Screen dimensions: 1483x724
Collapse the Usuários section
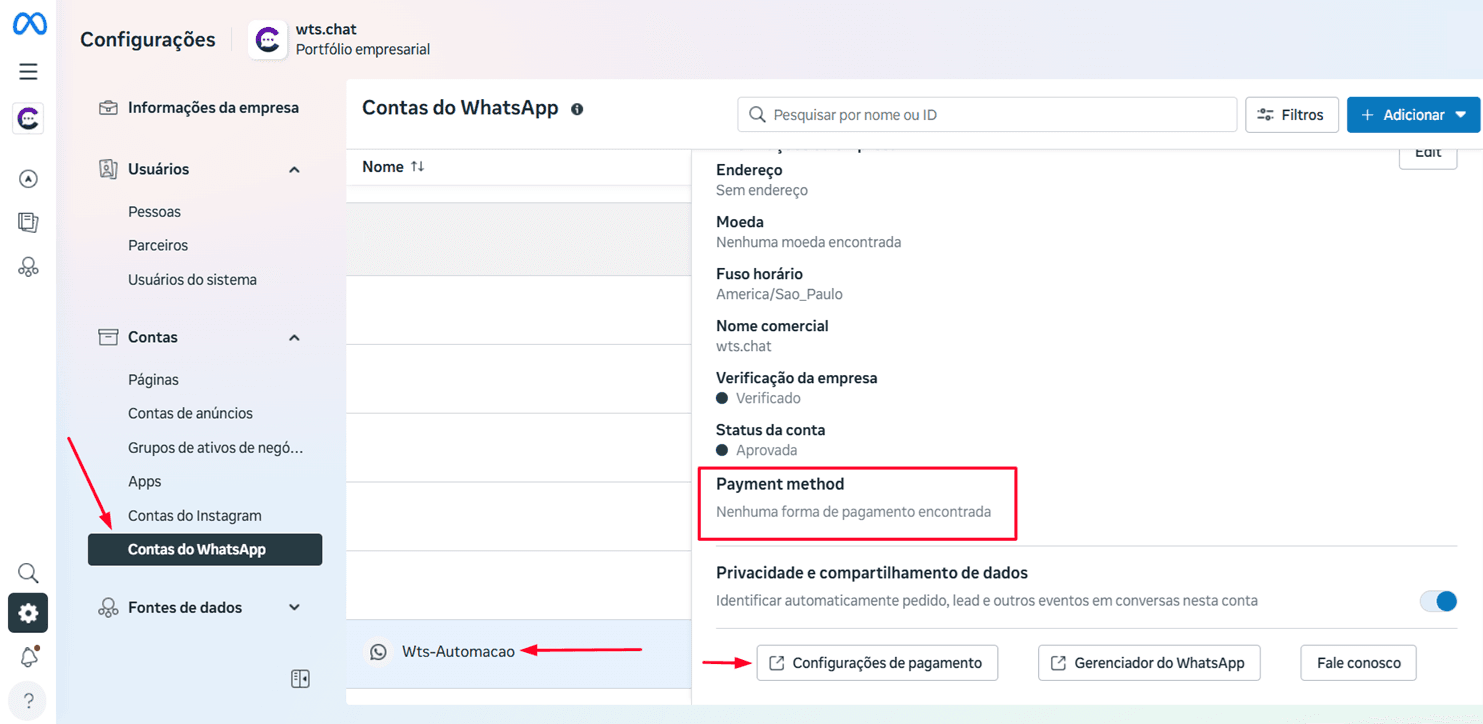(294, 170)
